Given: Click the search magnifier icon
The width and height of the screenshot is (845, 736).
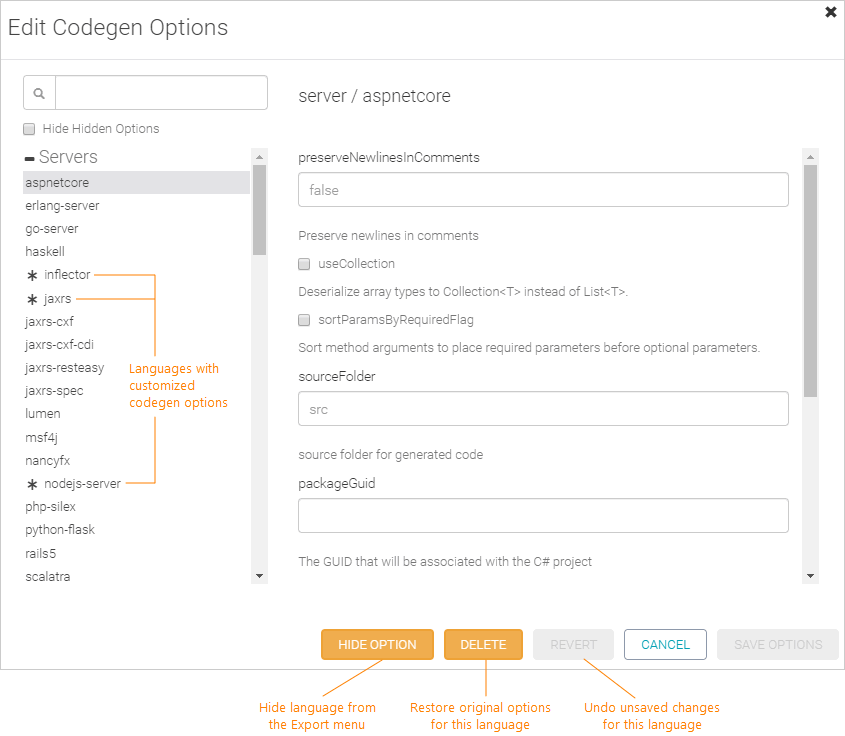Looking at the screenshot, I should [39, 92].
